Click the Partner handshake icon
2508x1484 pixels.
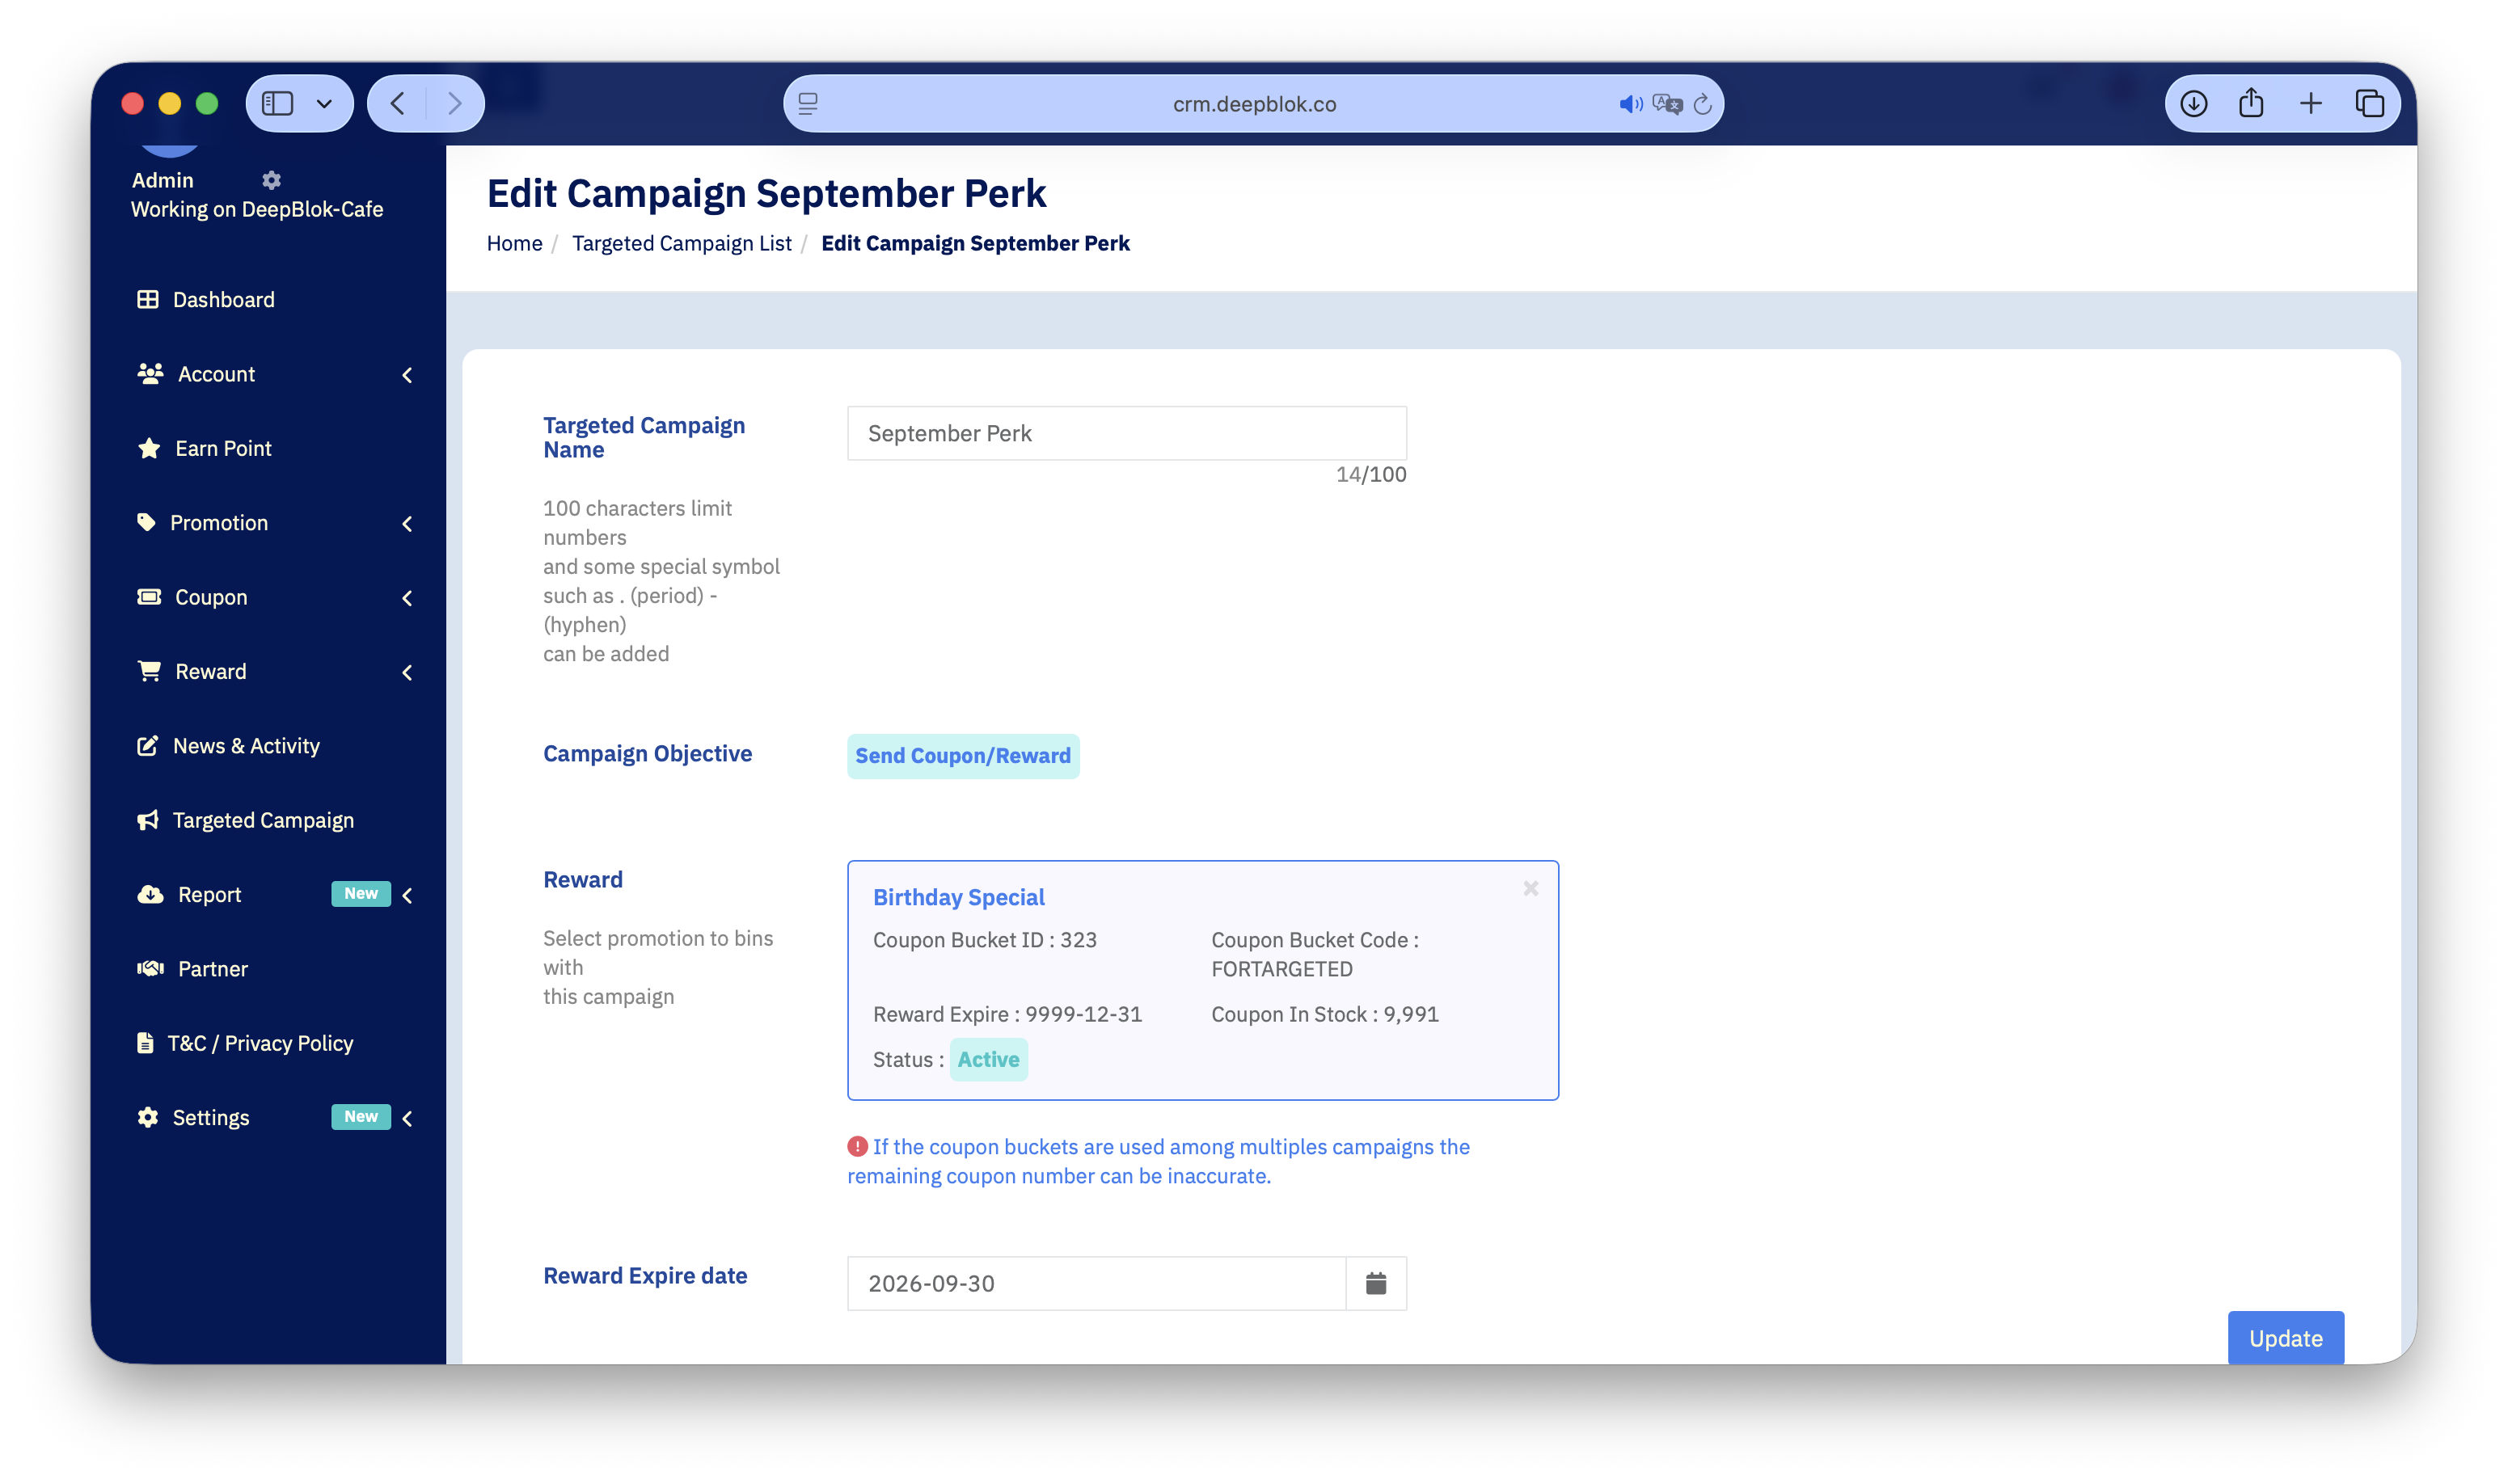(150, 968)
